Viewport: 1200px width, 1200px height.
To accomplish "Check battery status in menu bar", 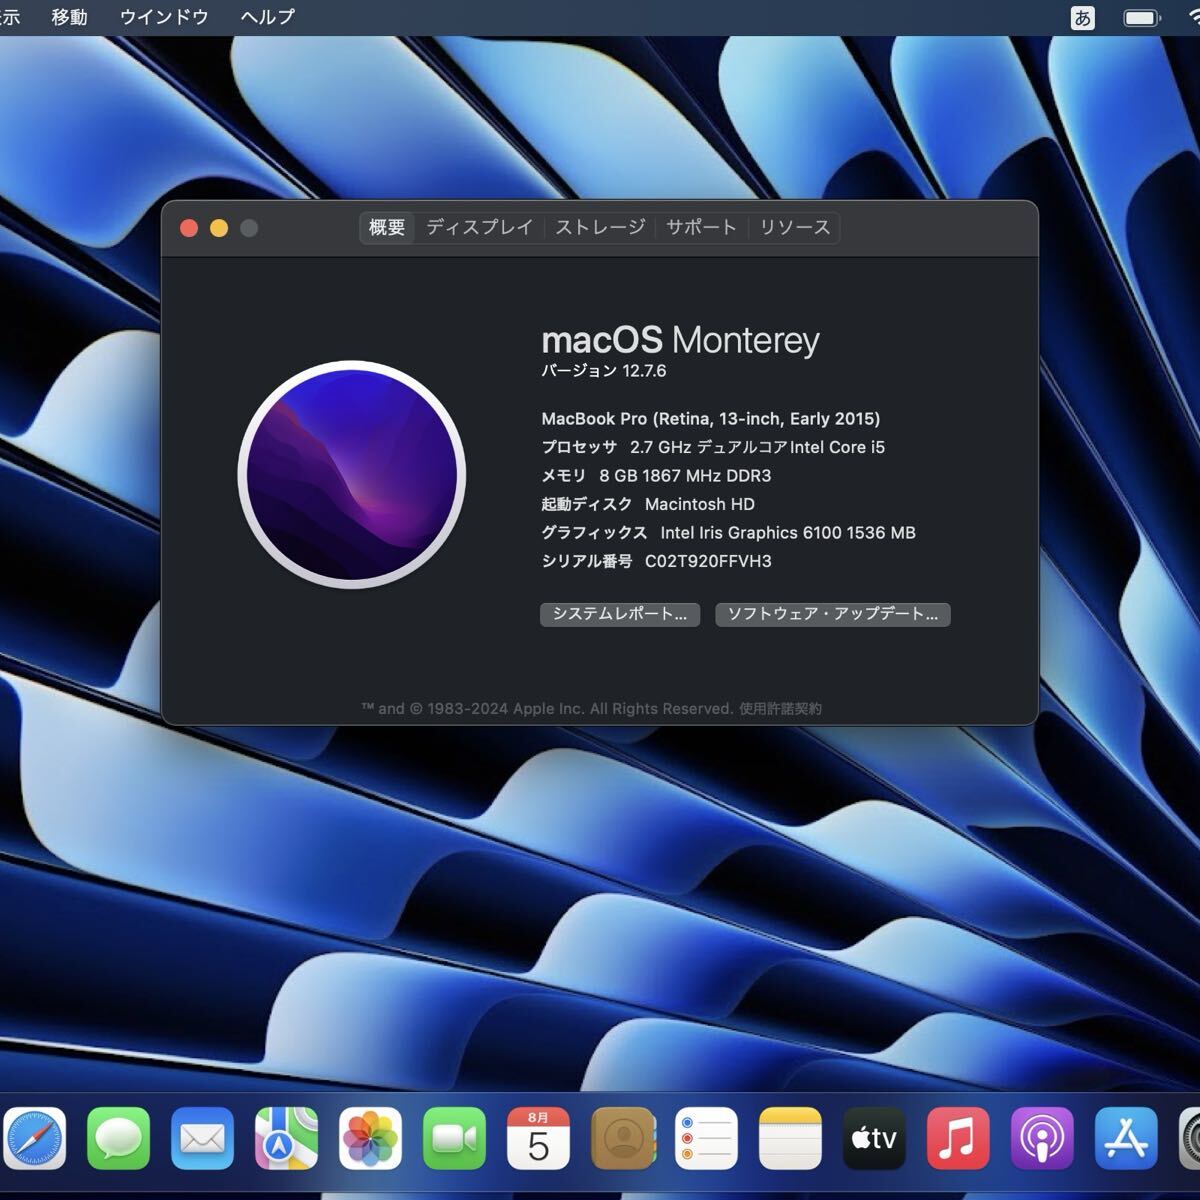I will click(1141, 18).
